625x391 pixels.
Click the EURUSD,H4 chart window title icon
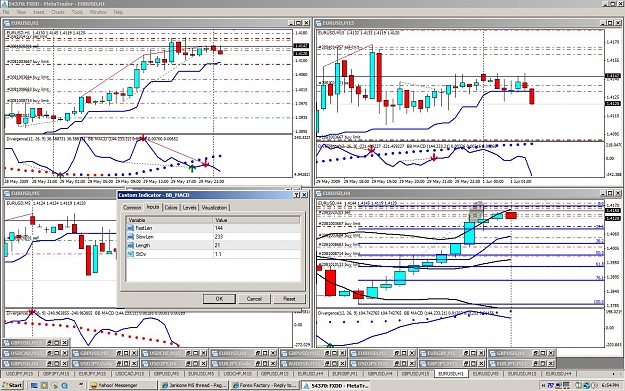(x=318, y=193)
